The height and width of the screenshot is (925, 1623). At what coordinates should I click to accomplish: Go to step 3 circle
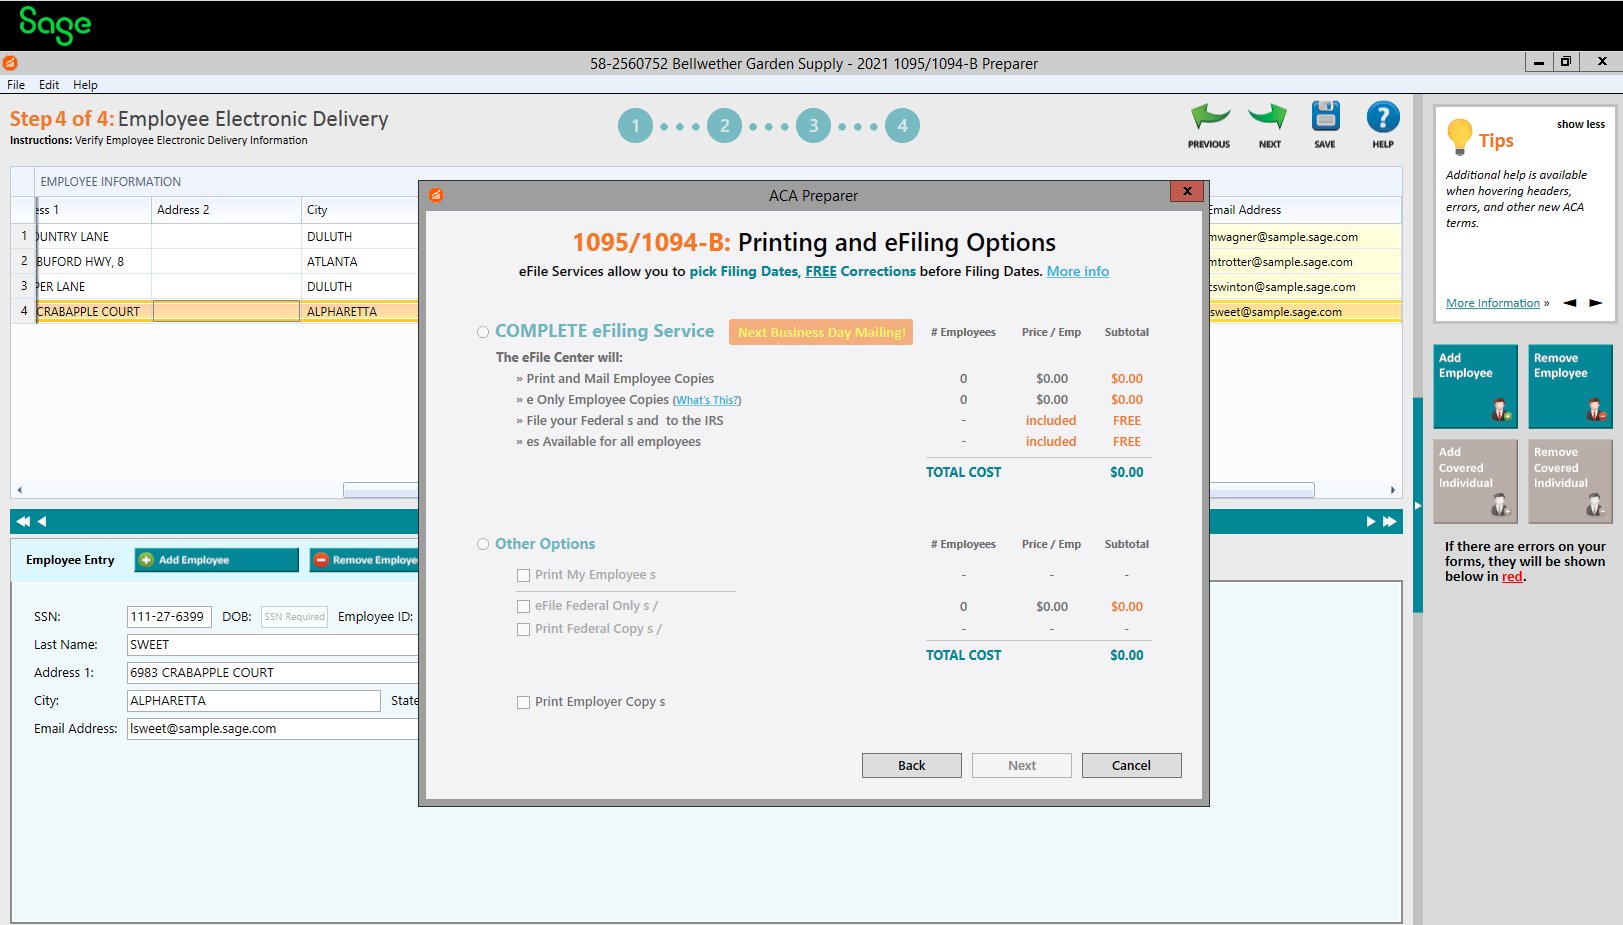(x=814, y=126)
